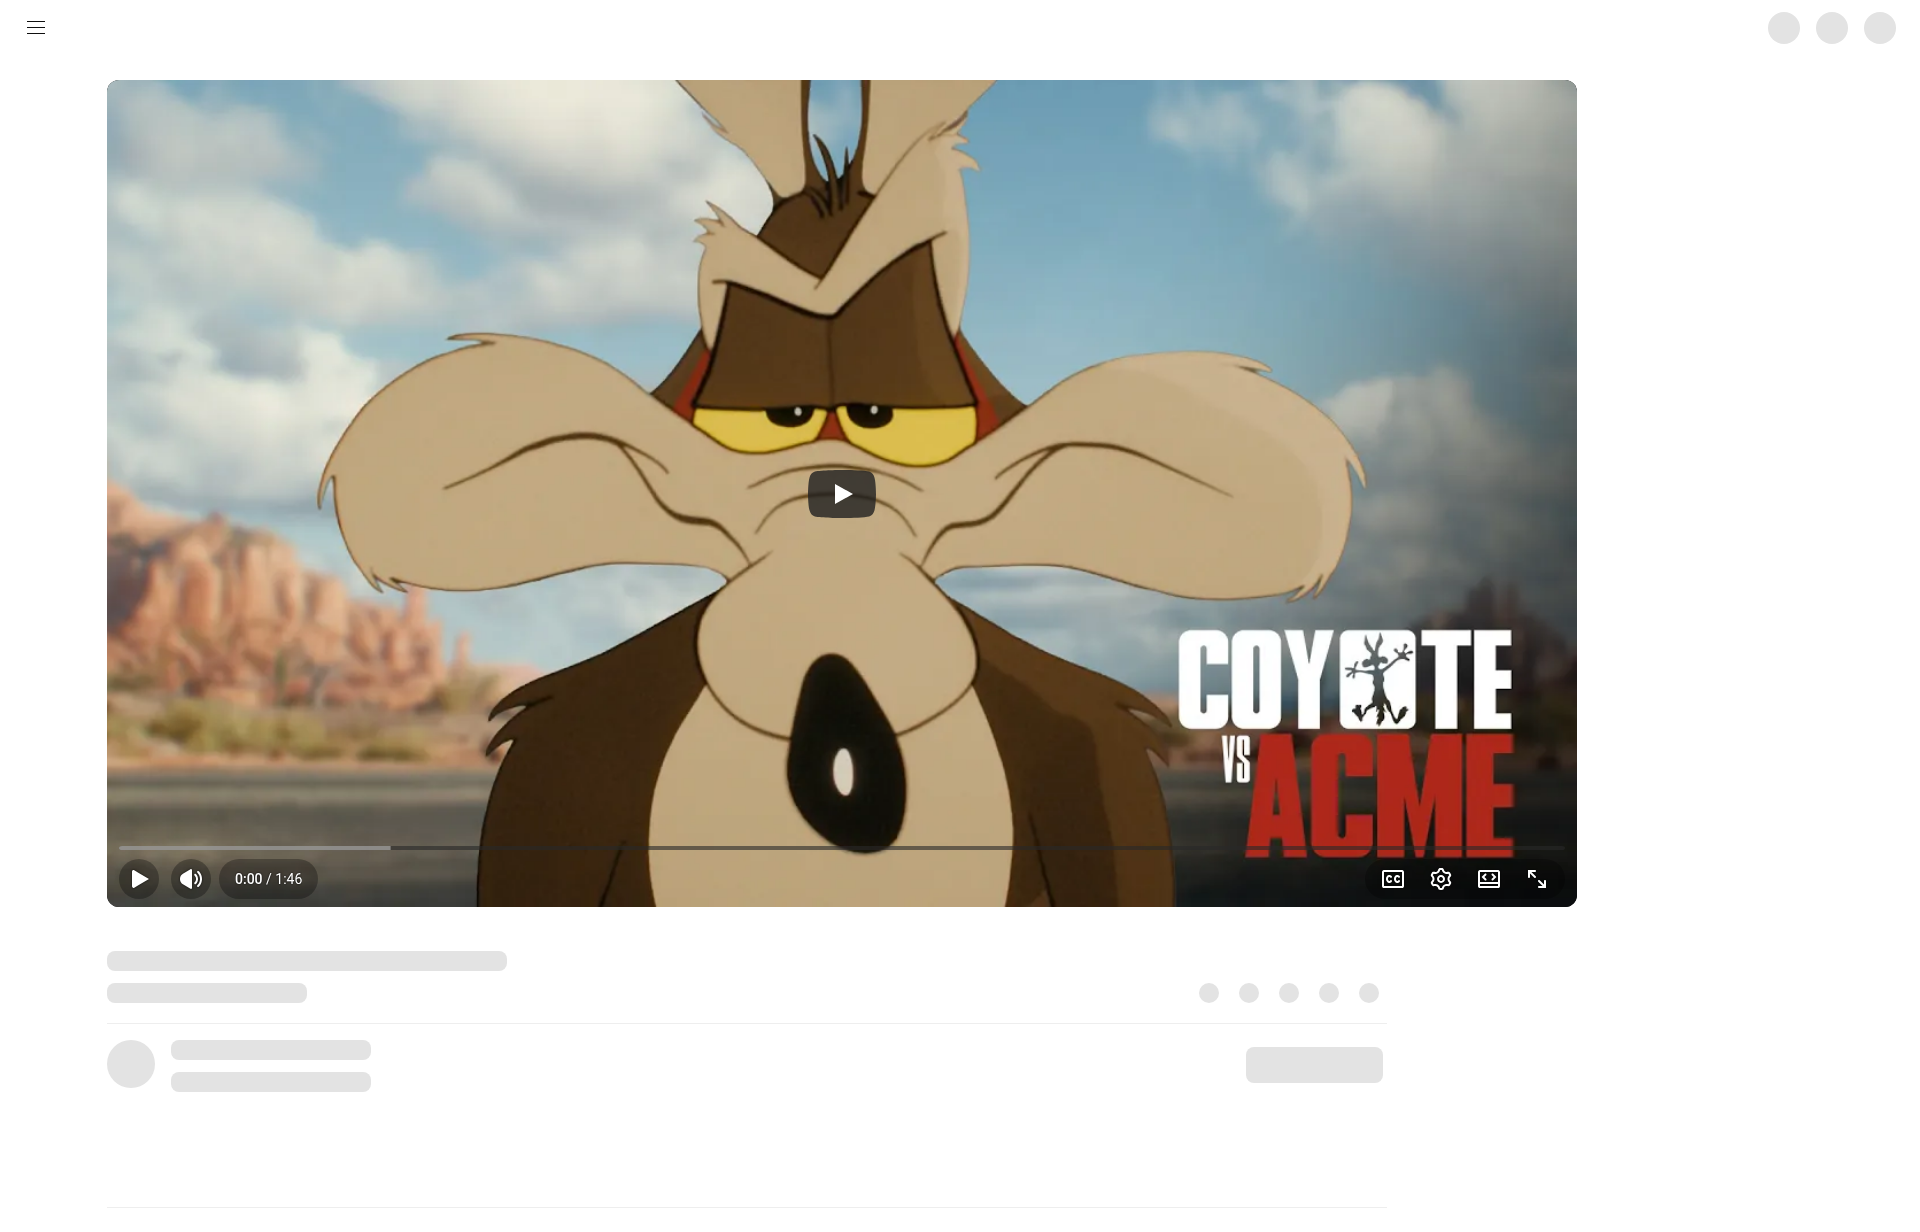
Task: Enter fullscreen with the expand arrows icon
Action: (1537, 879)
